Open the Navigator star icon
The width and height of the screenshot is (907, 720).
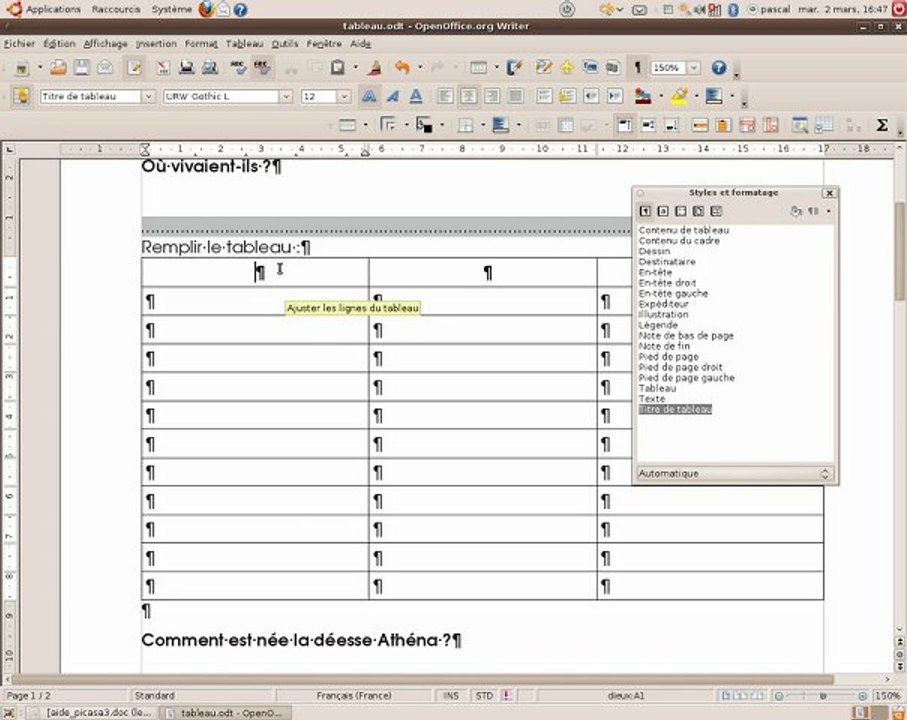point(567,68)
